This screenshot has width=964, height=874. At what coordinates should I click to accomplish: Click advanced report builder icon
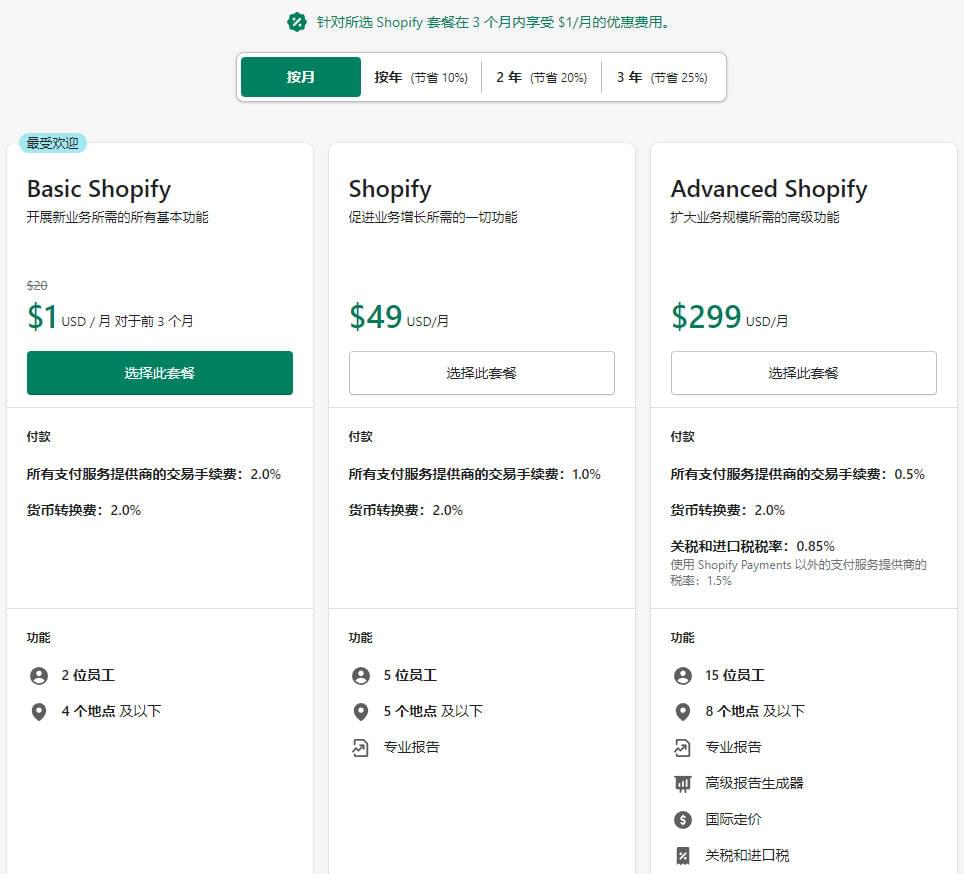pos(683,784)
